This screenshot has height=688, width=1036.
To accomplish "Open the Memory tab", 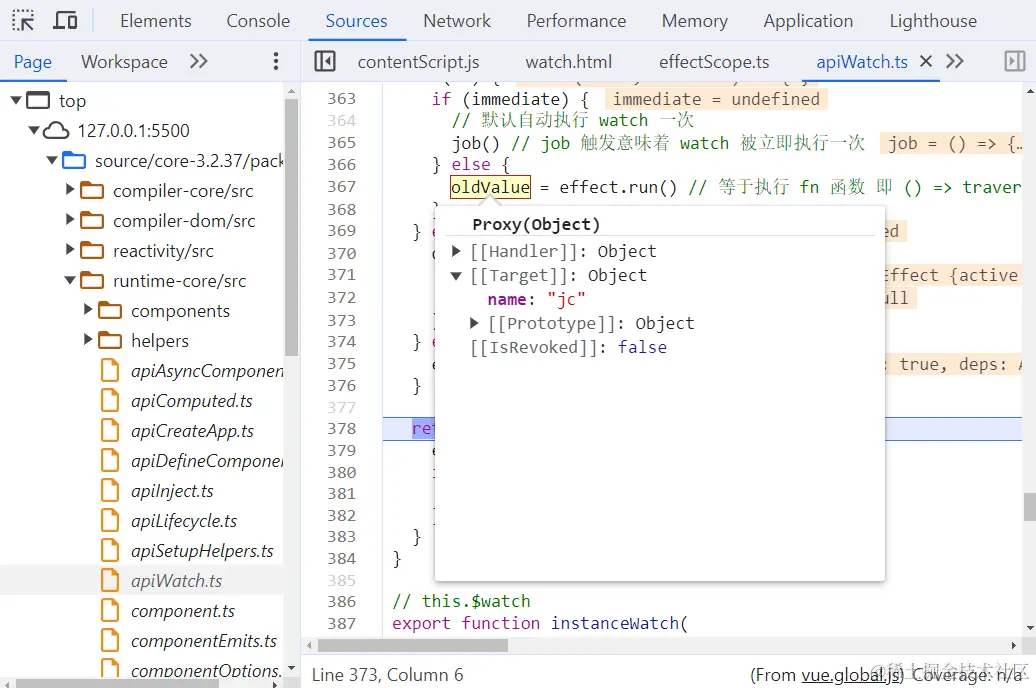I will tap(694, 21).
